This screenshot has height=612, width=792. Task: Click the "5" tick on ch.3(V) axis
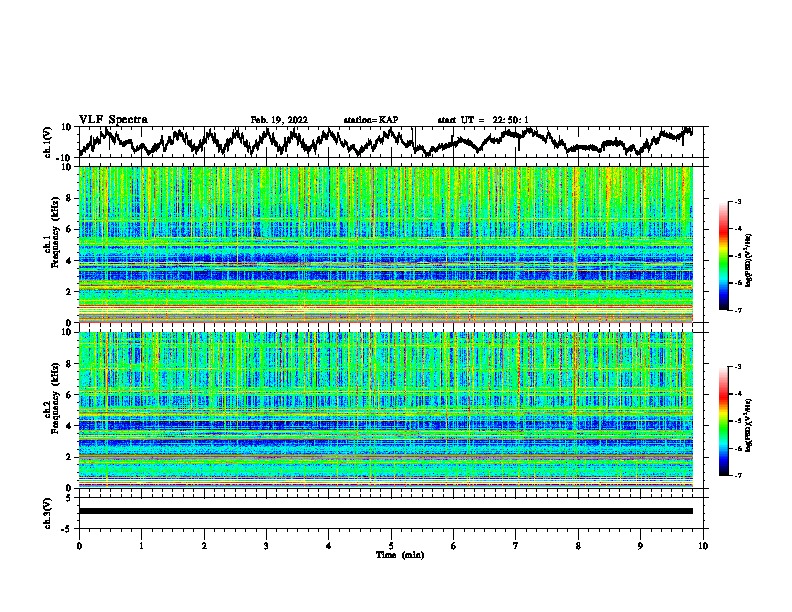(x=69, y=498)
